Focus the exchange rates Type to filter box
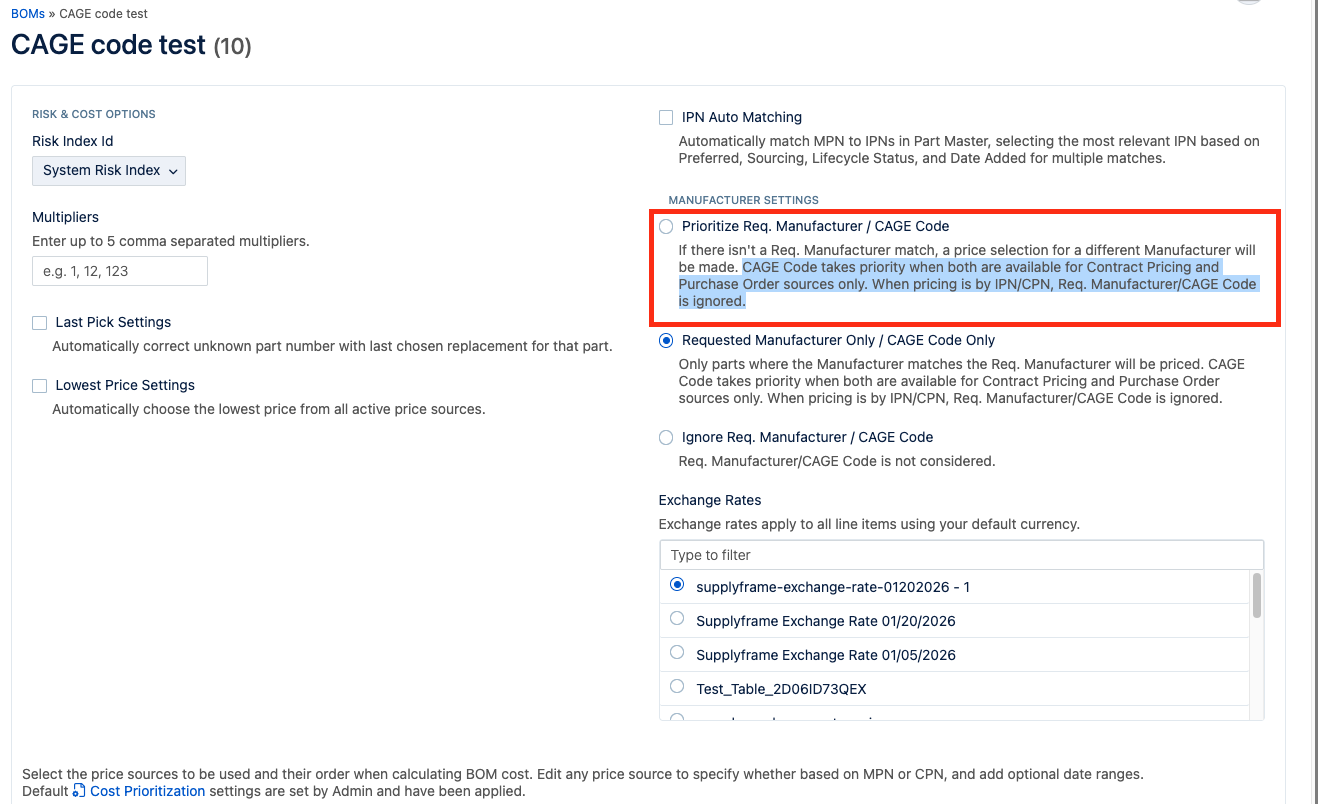This screenshot has width=1318, height=804. pos(960,555)
